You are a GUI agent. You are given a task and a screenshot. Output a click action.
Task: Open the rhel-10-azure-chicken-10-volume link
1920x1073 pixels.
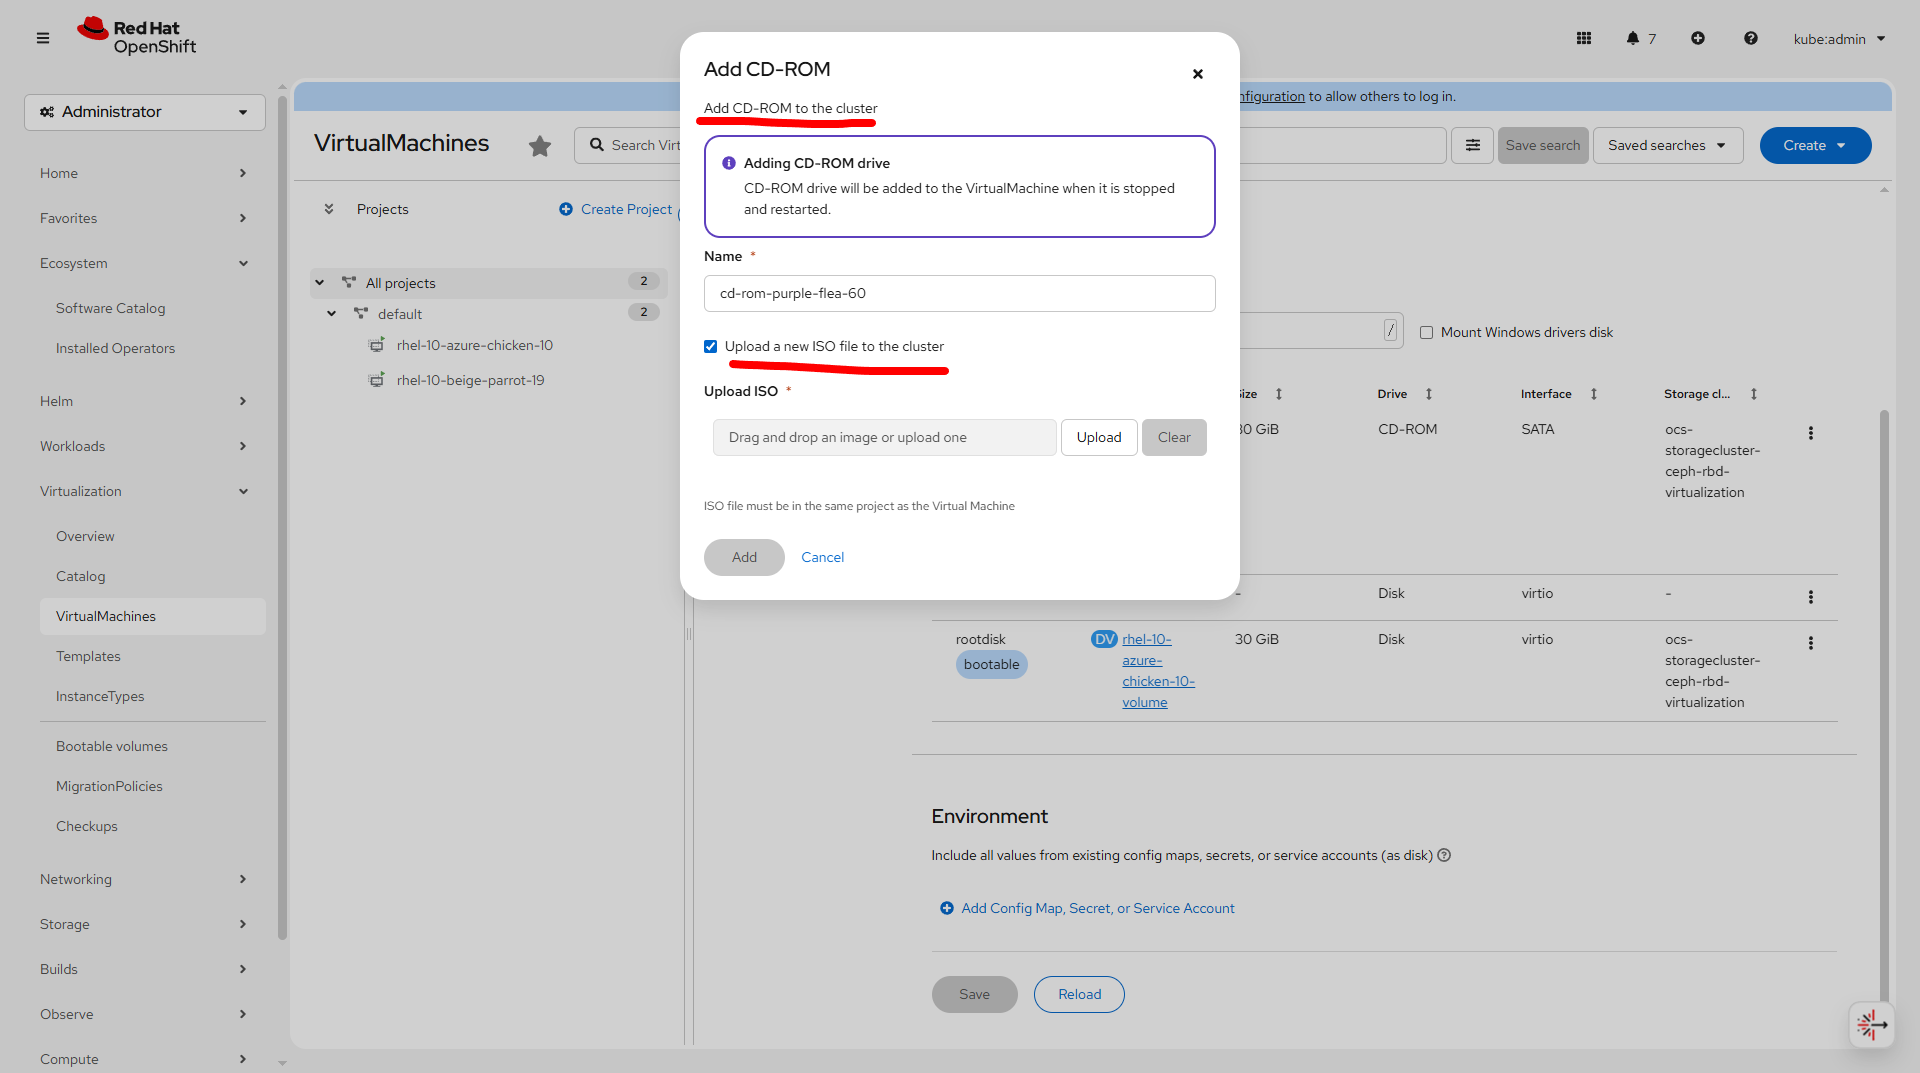tap(1158, 671)
